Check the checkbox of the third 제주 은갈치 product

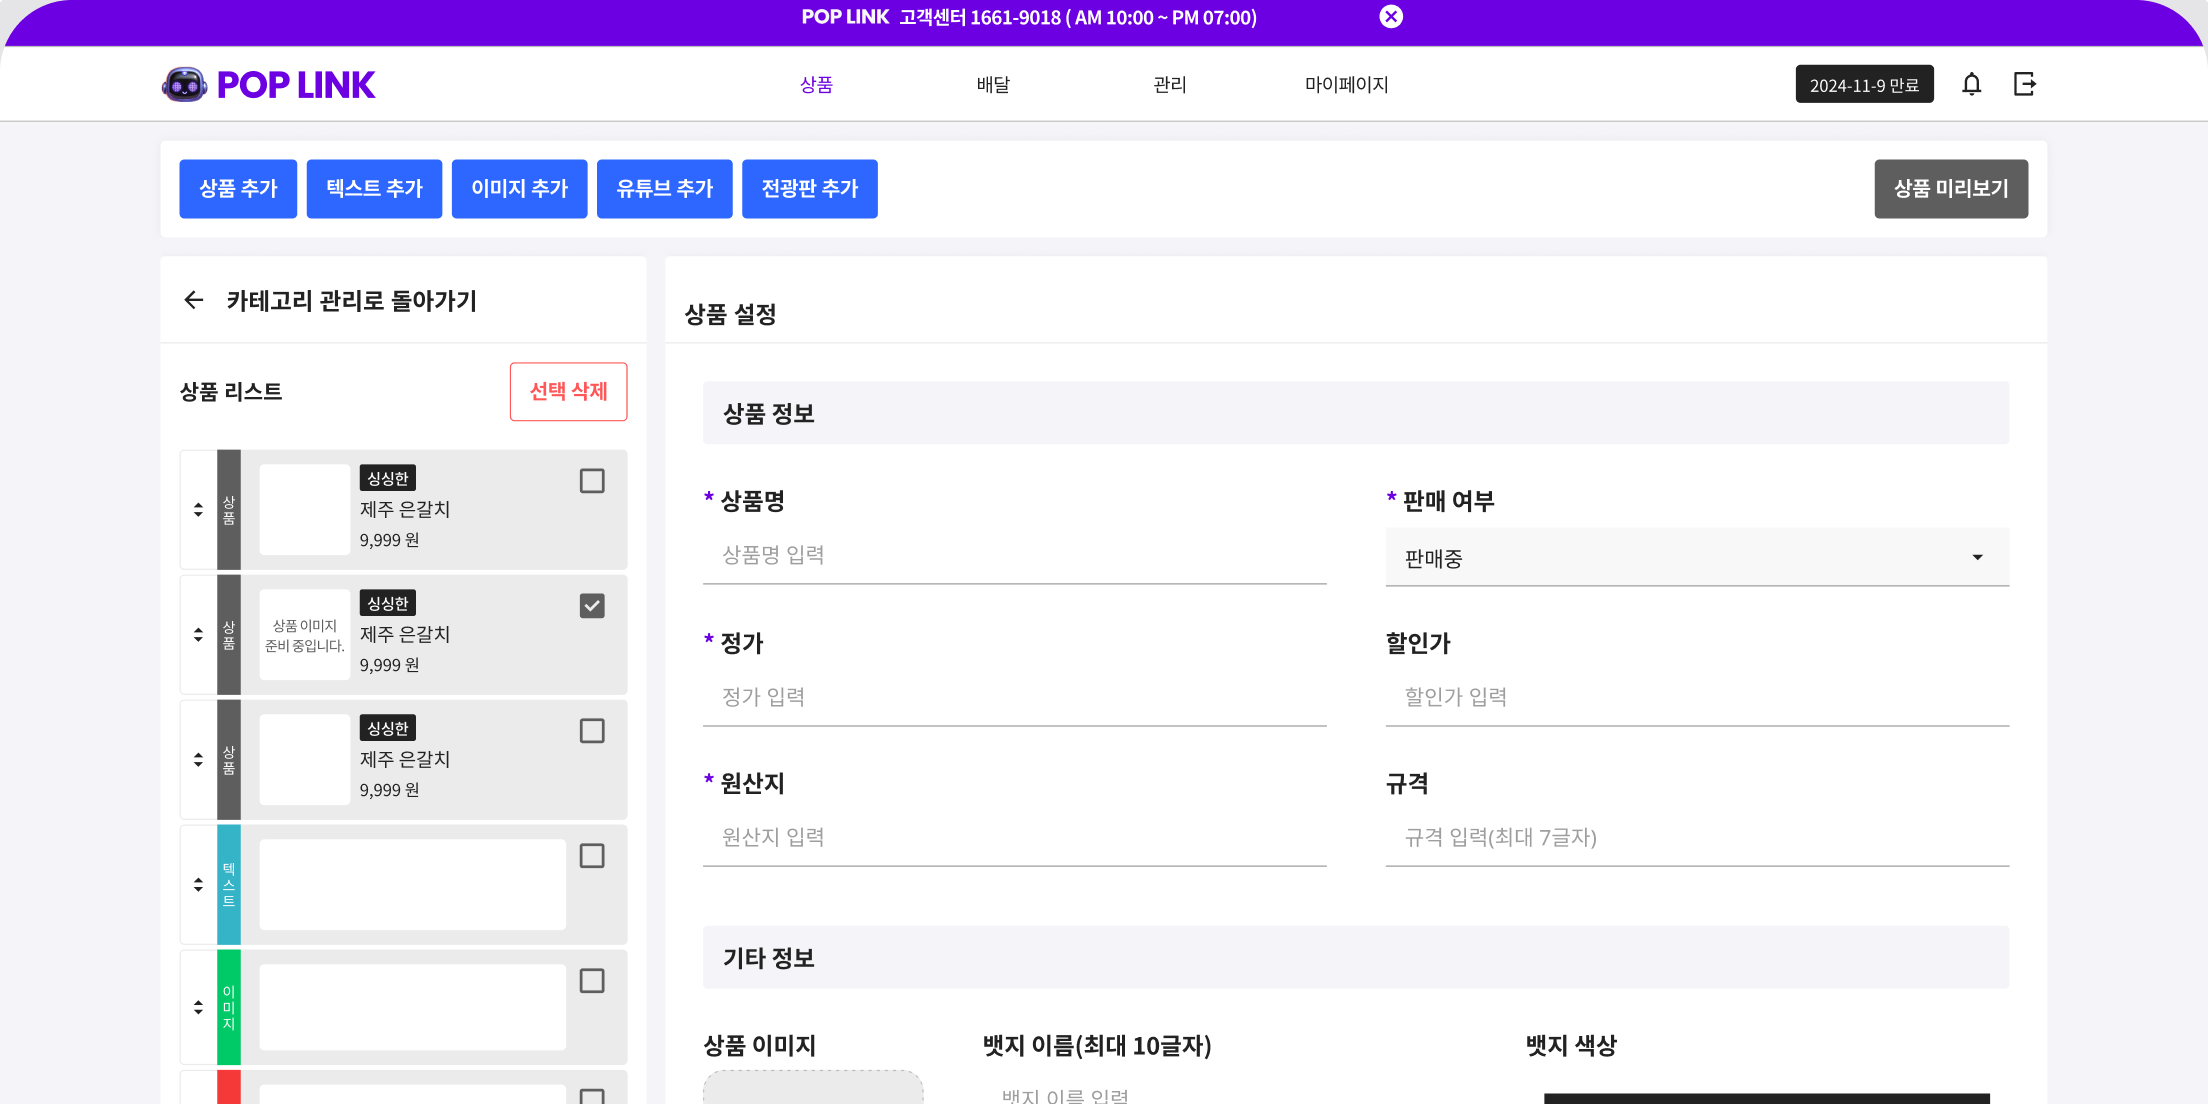(x=592, y=731)
